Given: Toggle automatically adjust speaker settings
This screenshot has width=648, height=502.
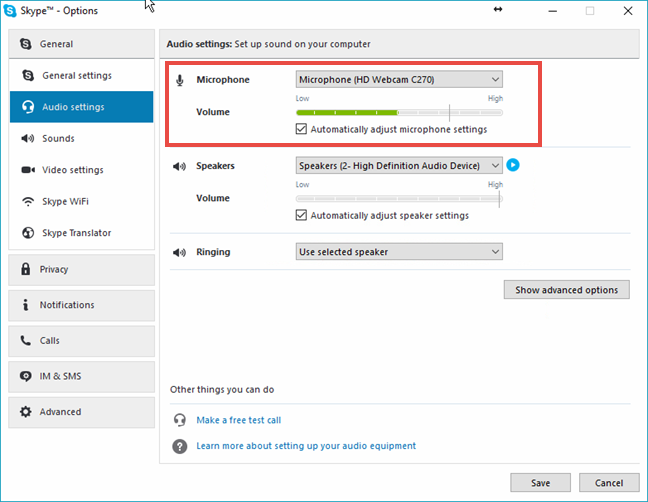Looking at the screenshot, I should coord(301,215).
